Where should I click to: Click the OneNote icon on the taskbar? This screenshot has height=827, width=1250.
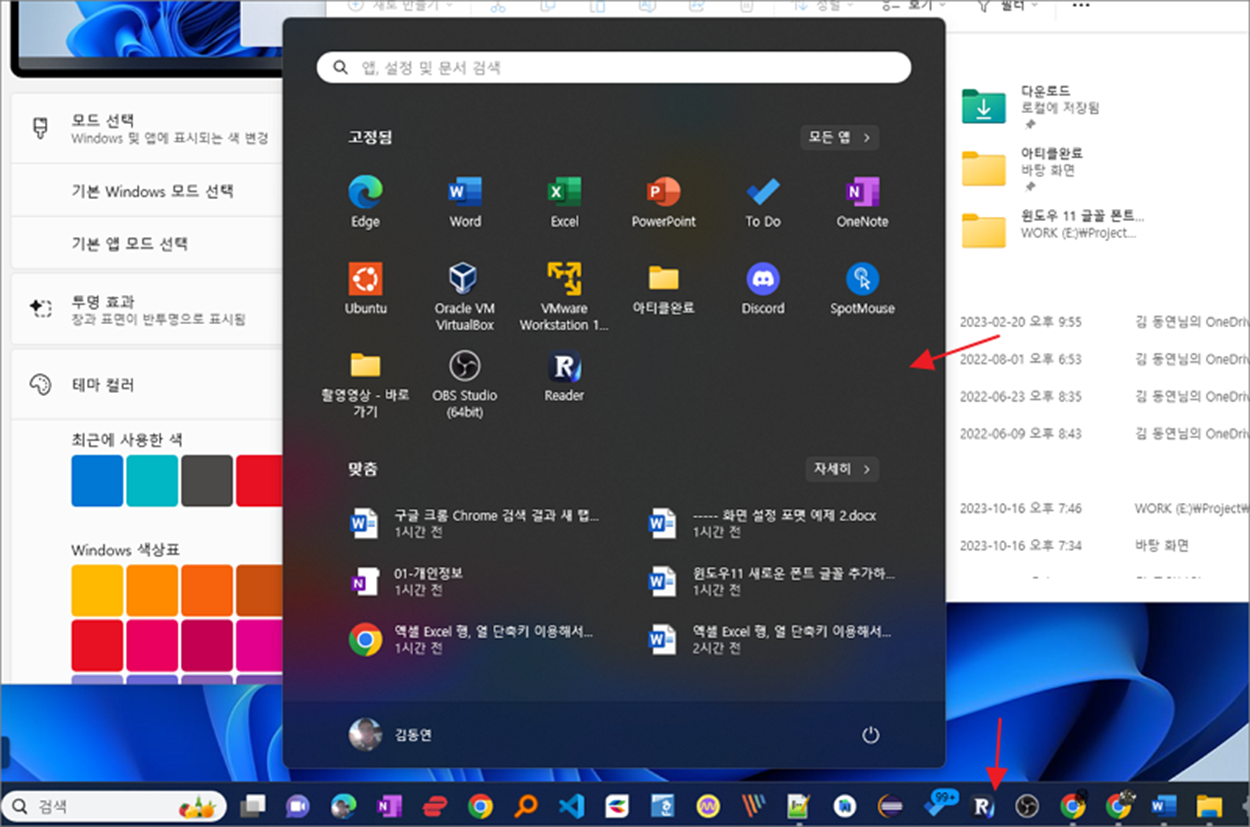pos(389,806)
